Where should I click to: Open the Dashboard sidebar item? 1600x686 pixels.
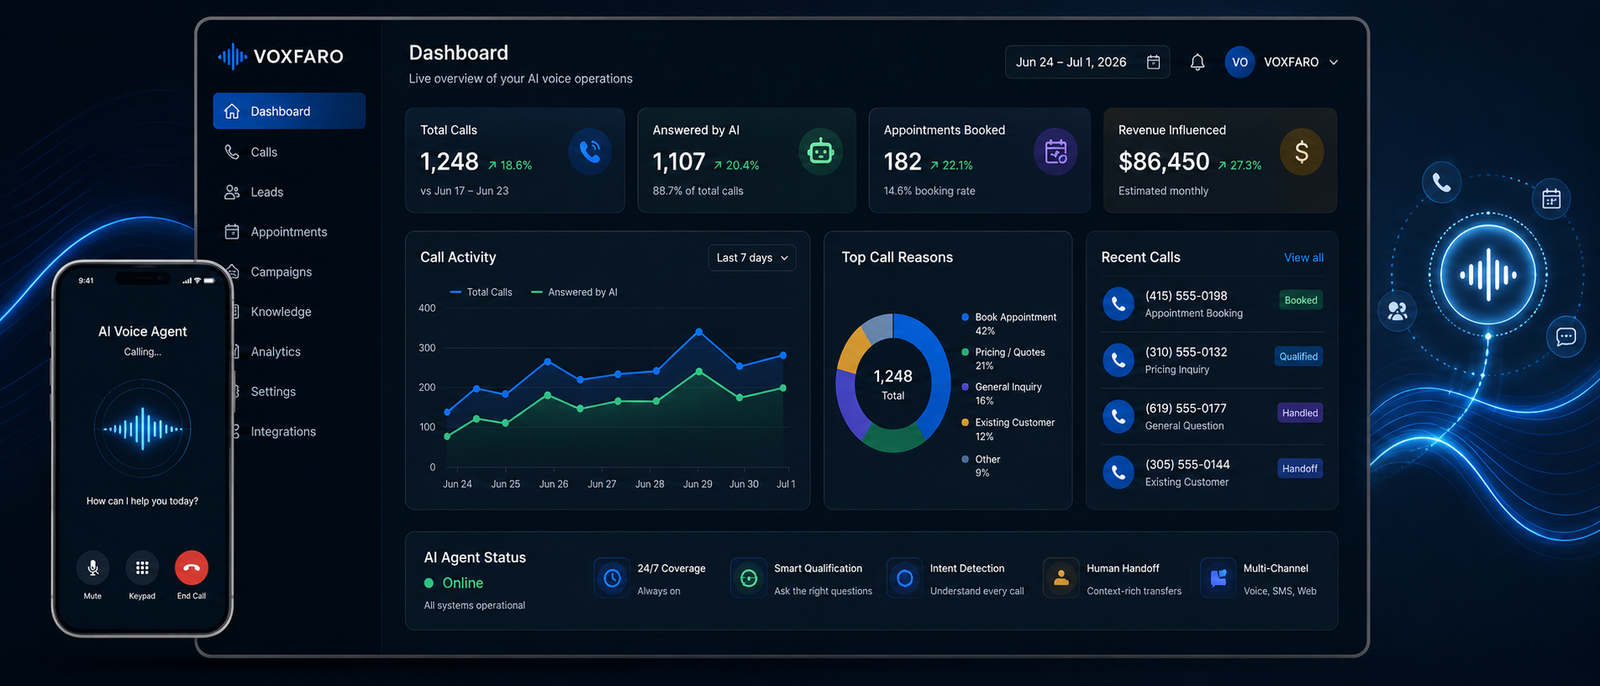[x=289, y=111]
